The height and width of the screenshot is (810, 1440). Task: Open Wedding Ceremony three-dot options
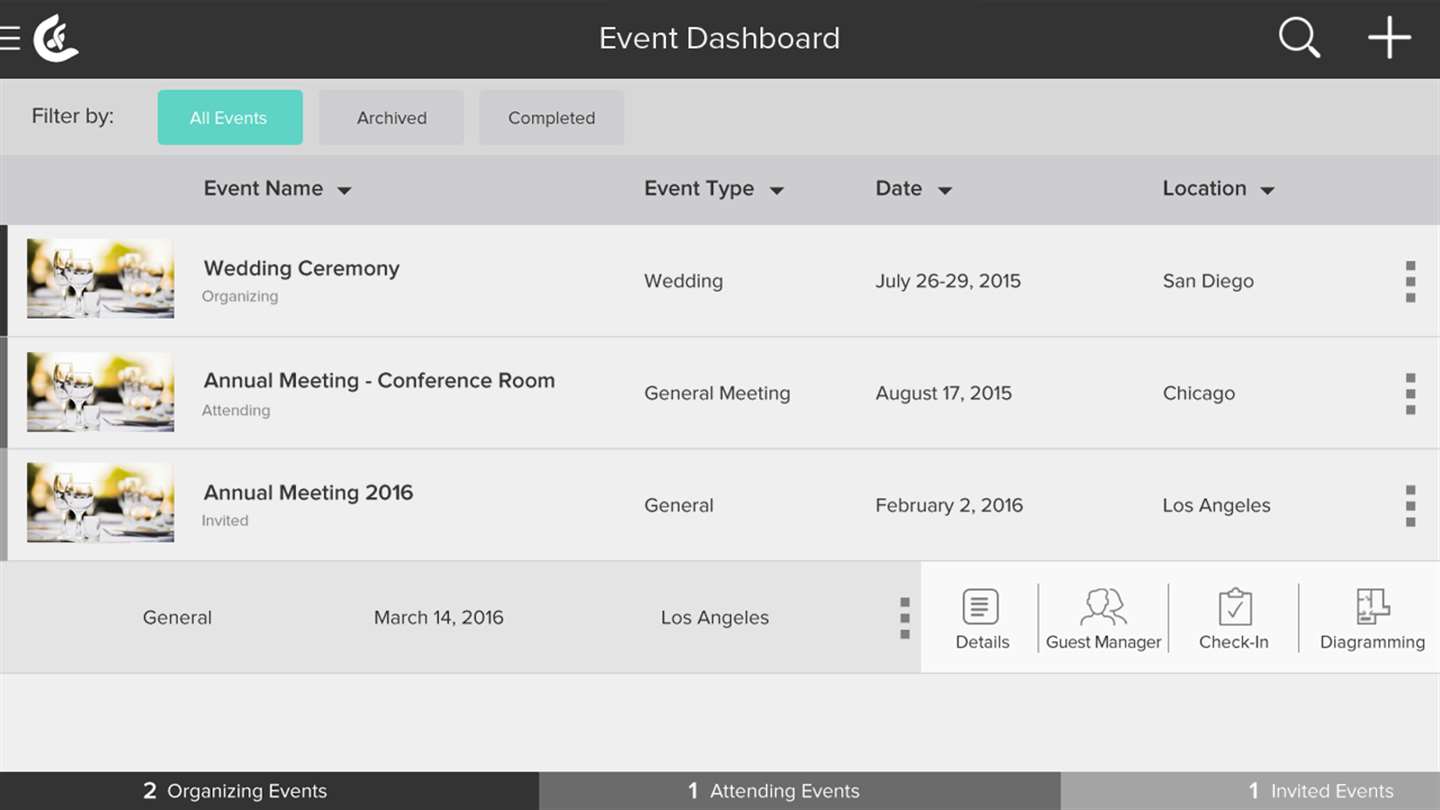click(x=1410, y=282)
